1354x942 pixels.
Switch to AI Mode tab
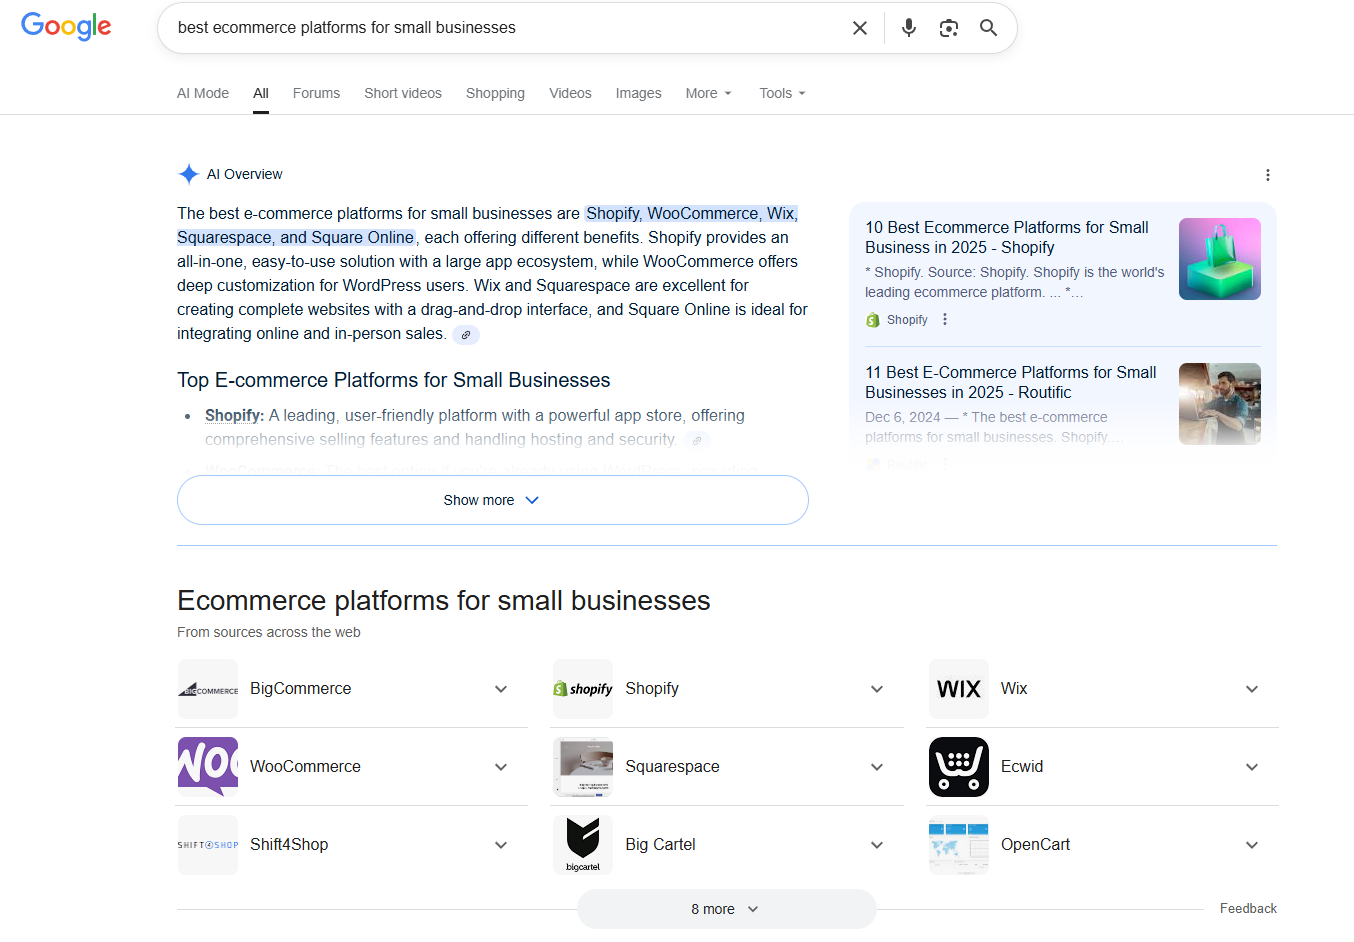click(203, 93)
